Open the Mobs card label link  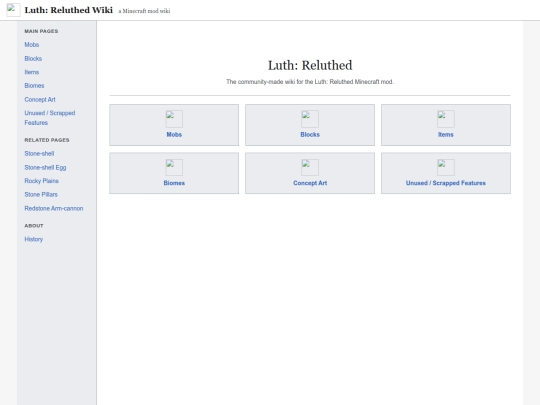174,135
